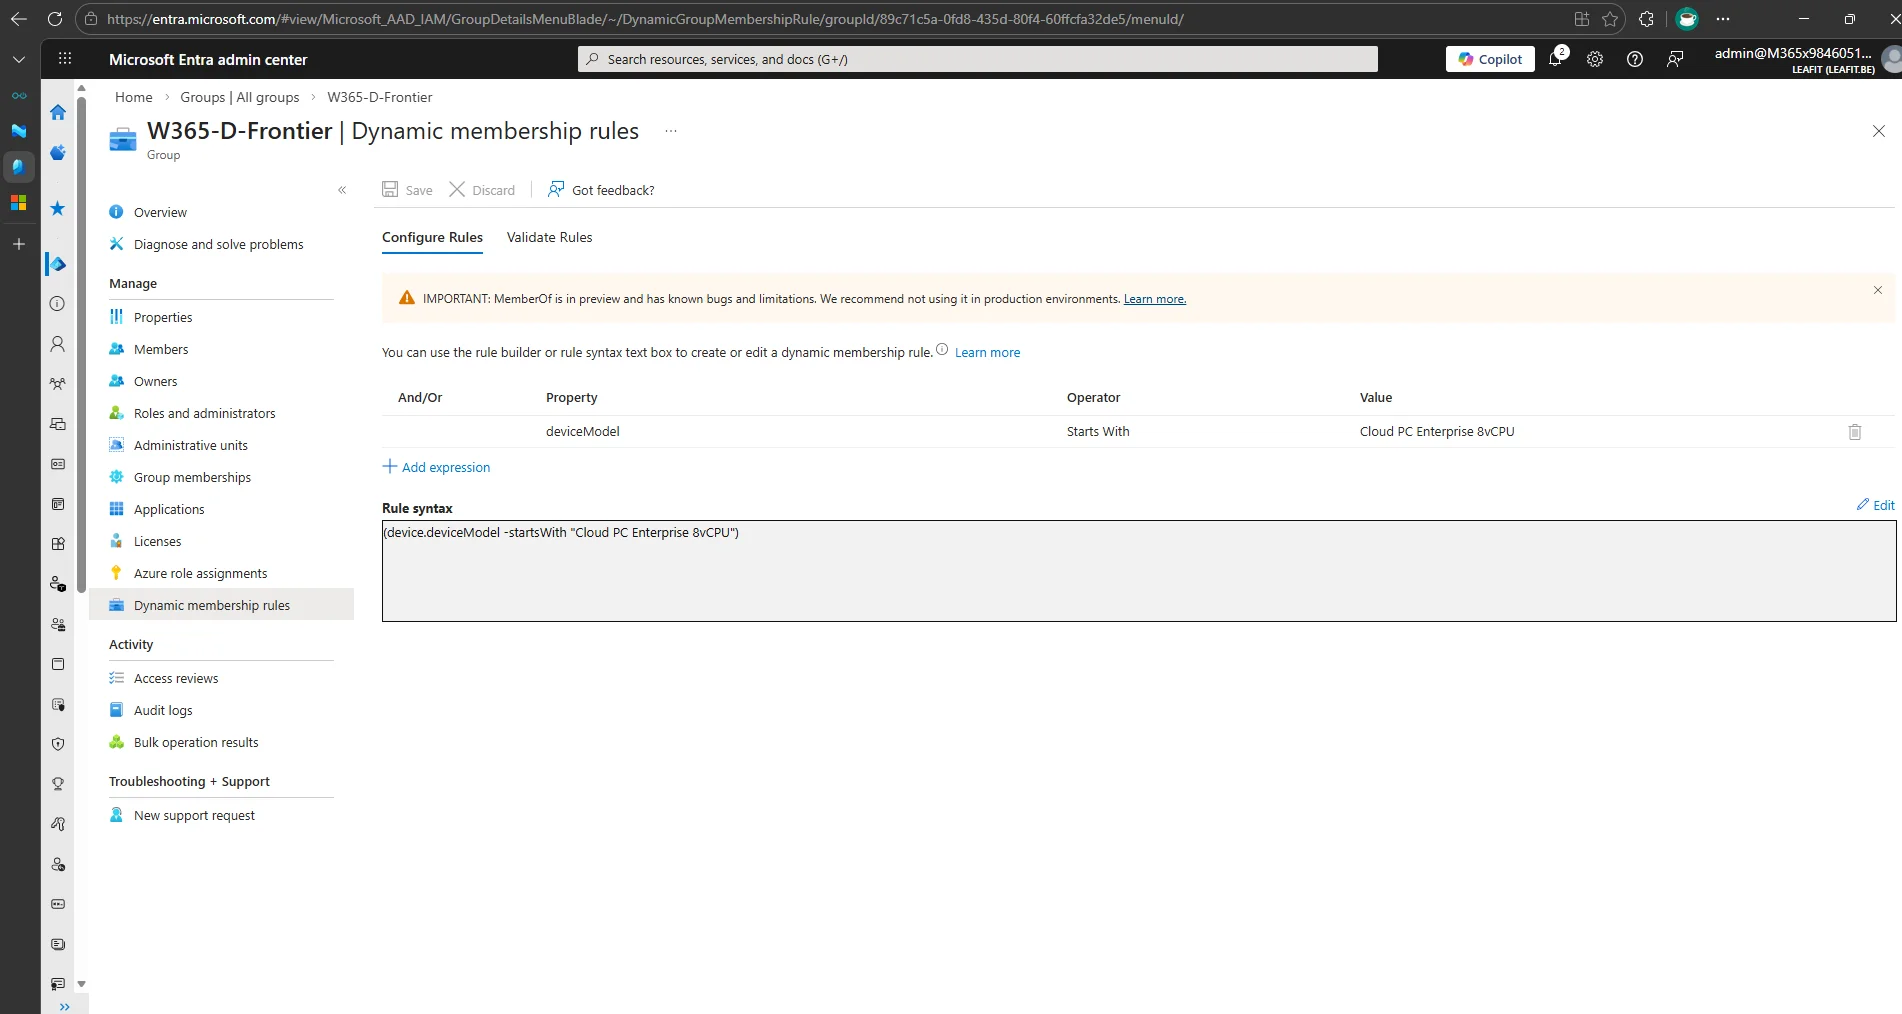Image resolution: width=1902 pixels, height=1014 pixels.
Task: Open the notifications bell
Action: pos(1555,59)
